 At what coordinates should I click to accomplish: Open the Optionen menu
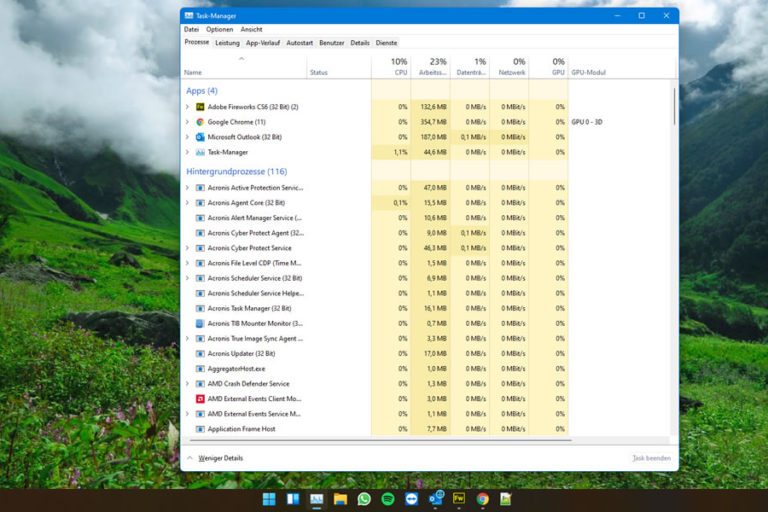pos(219,30)
